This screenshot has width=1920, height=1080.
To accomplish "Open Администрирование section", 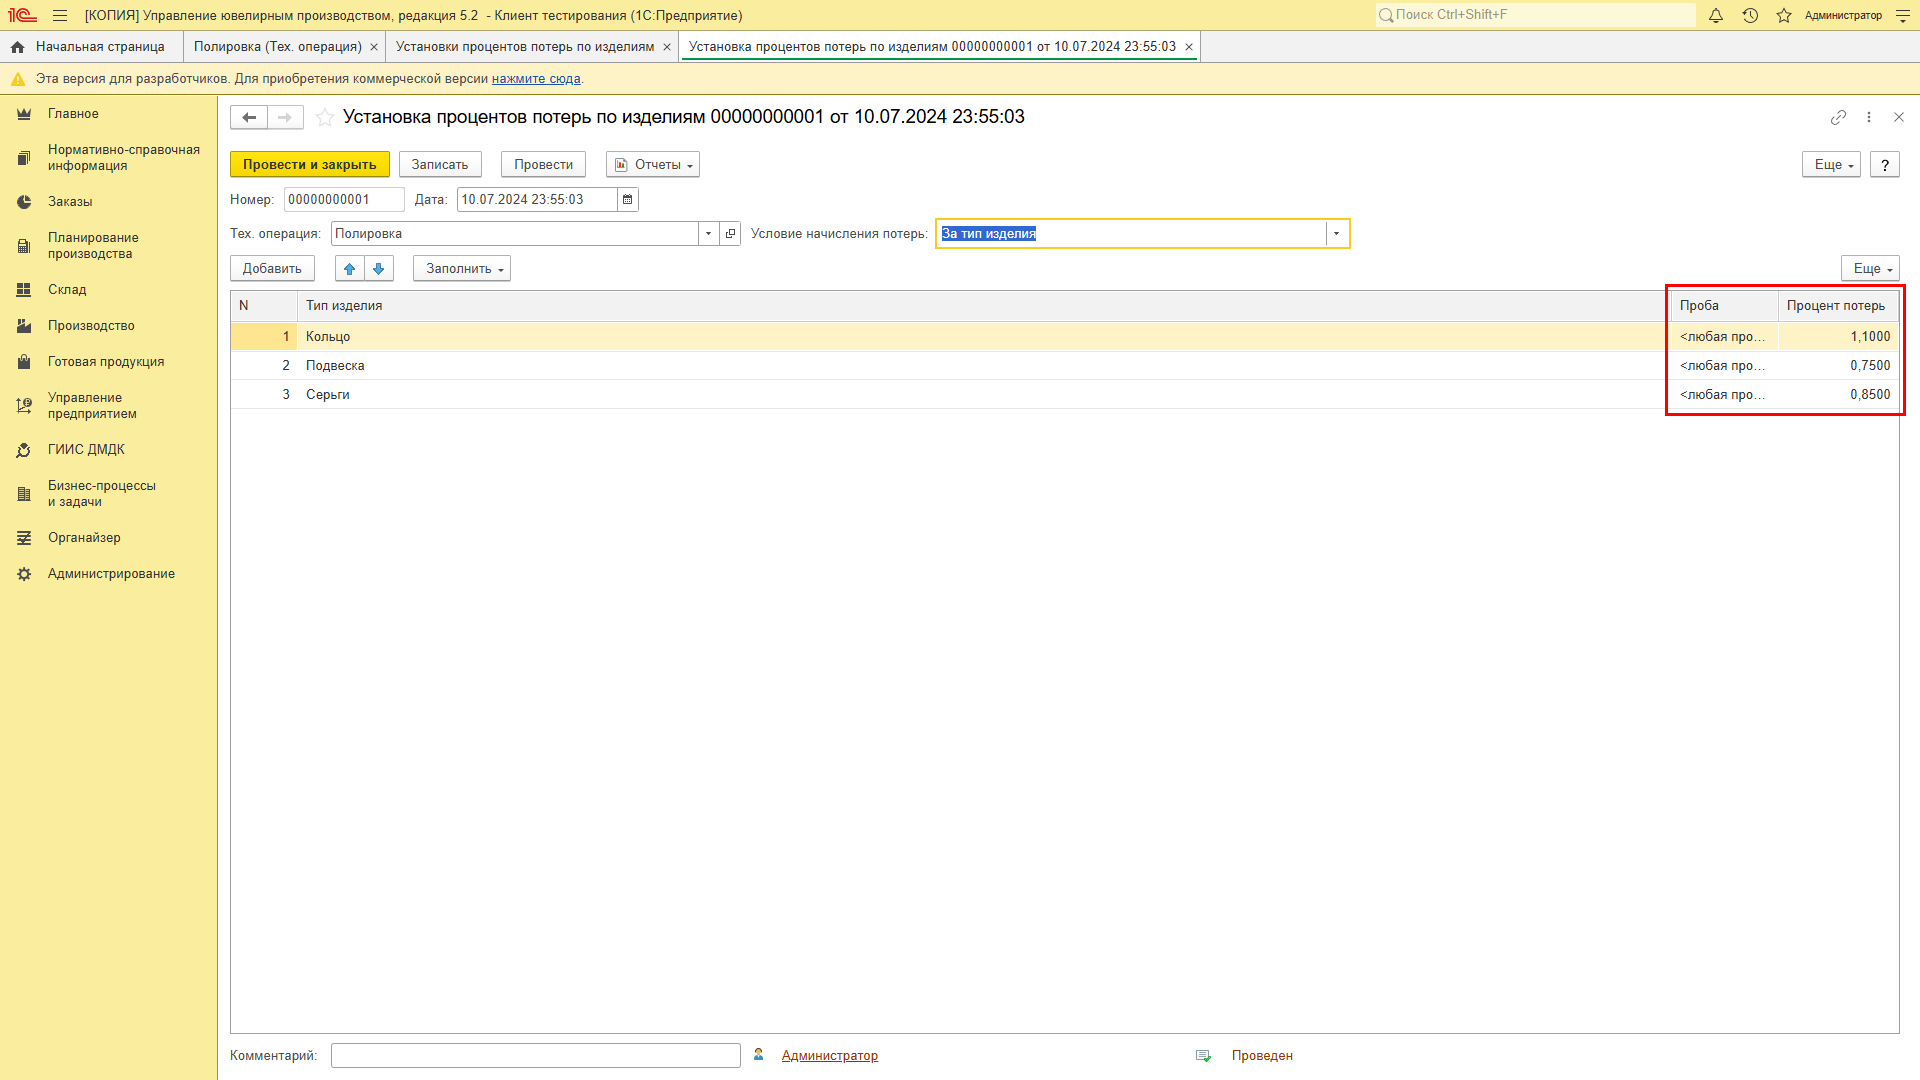I will [108, 574].
